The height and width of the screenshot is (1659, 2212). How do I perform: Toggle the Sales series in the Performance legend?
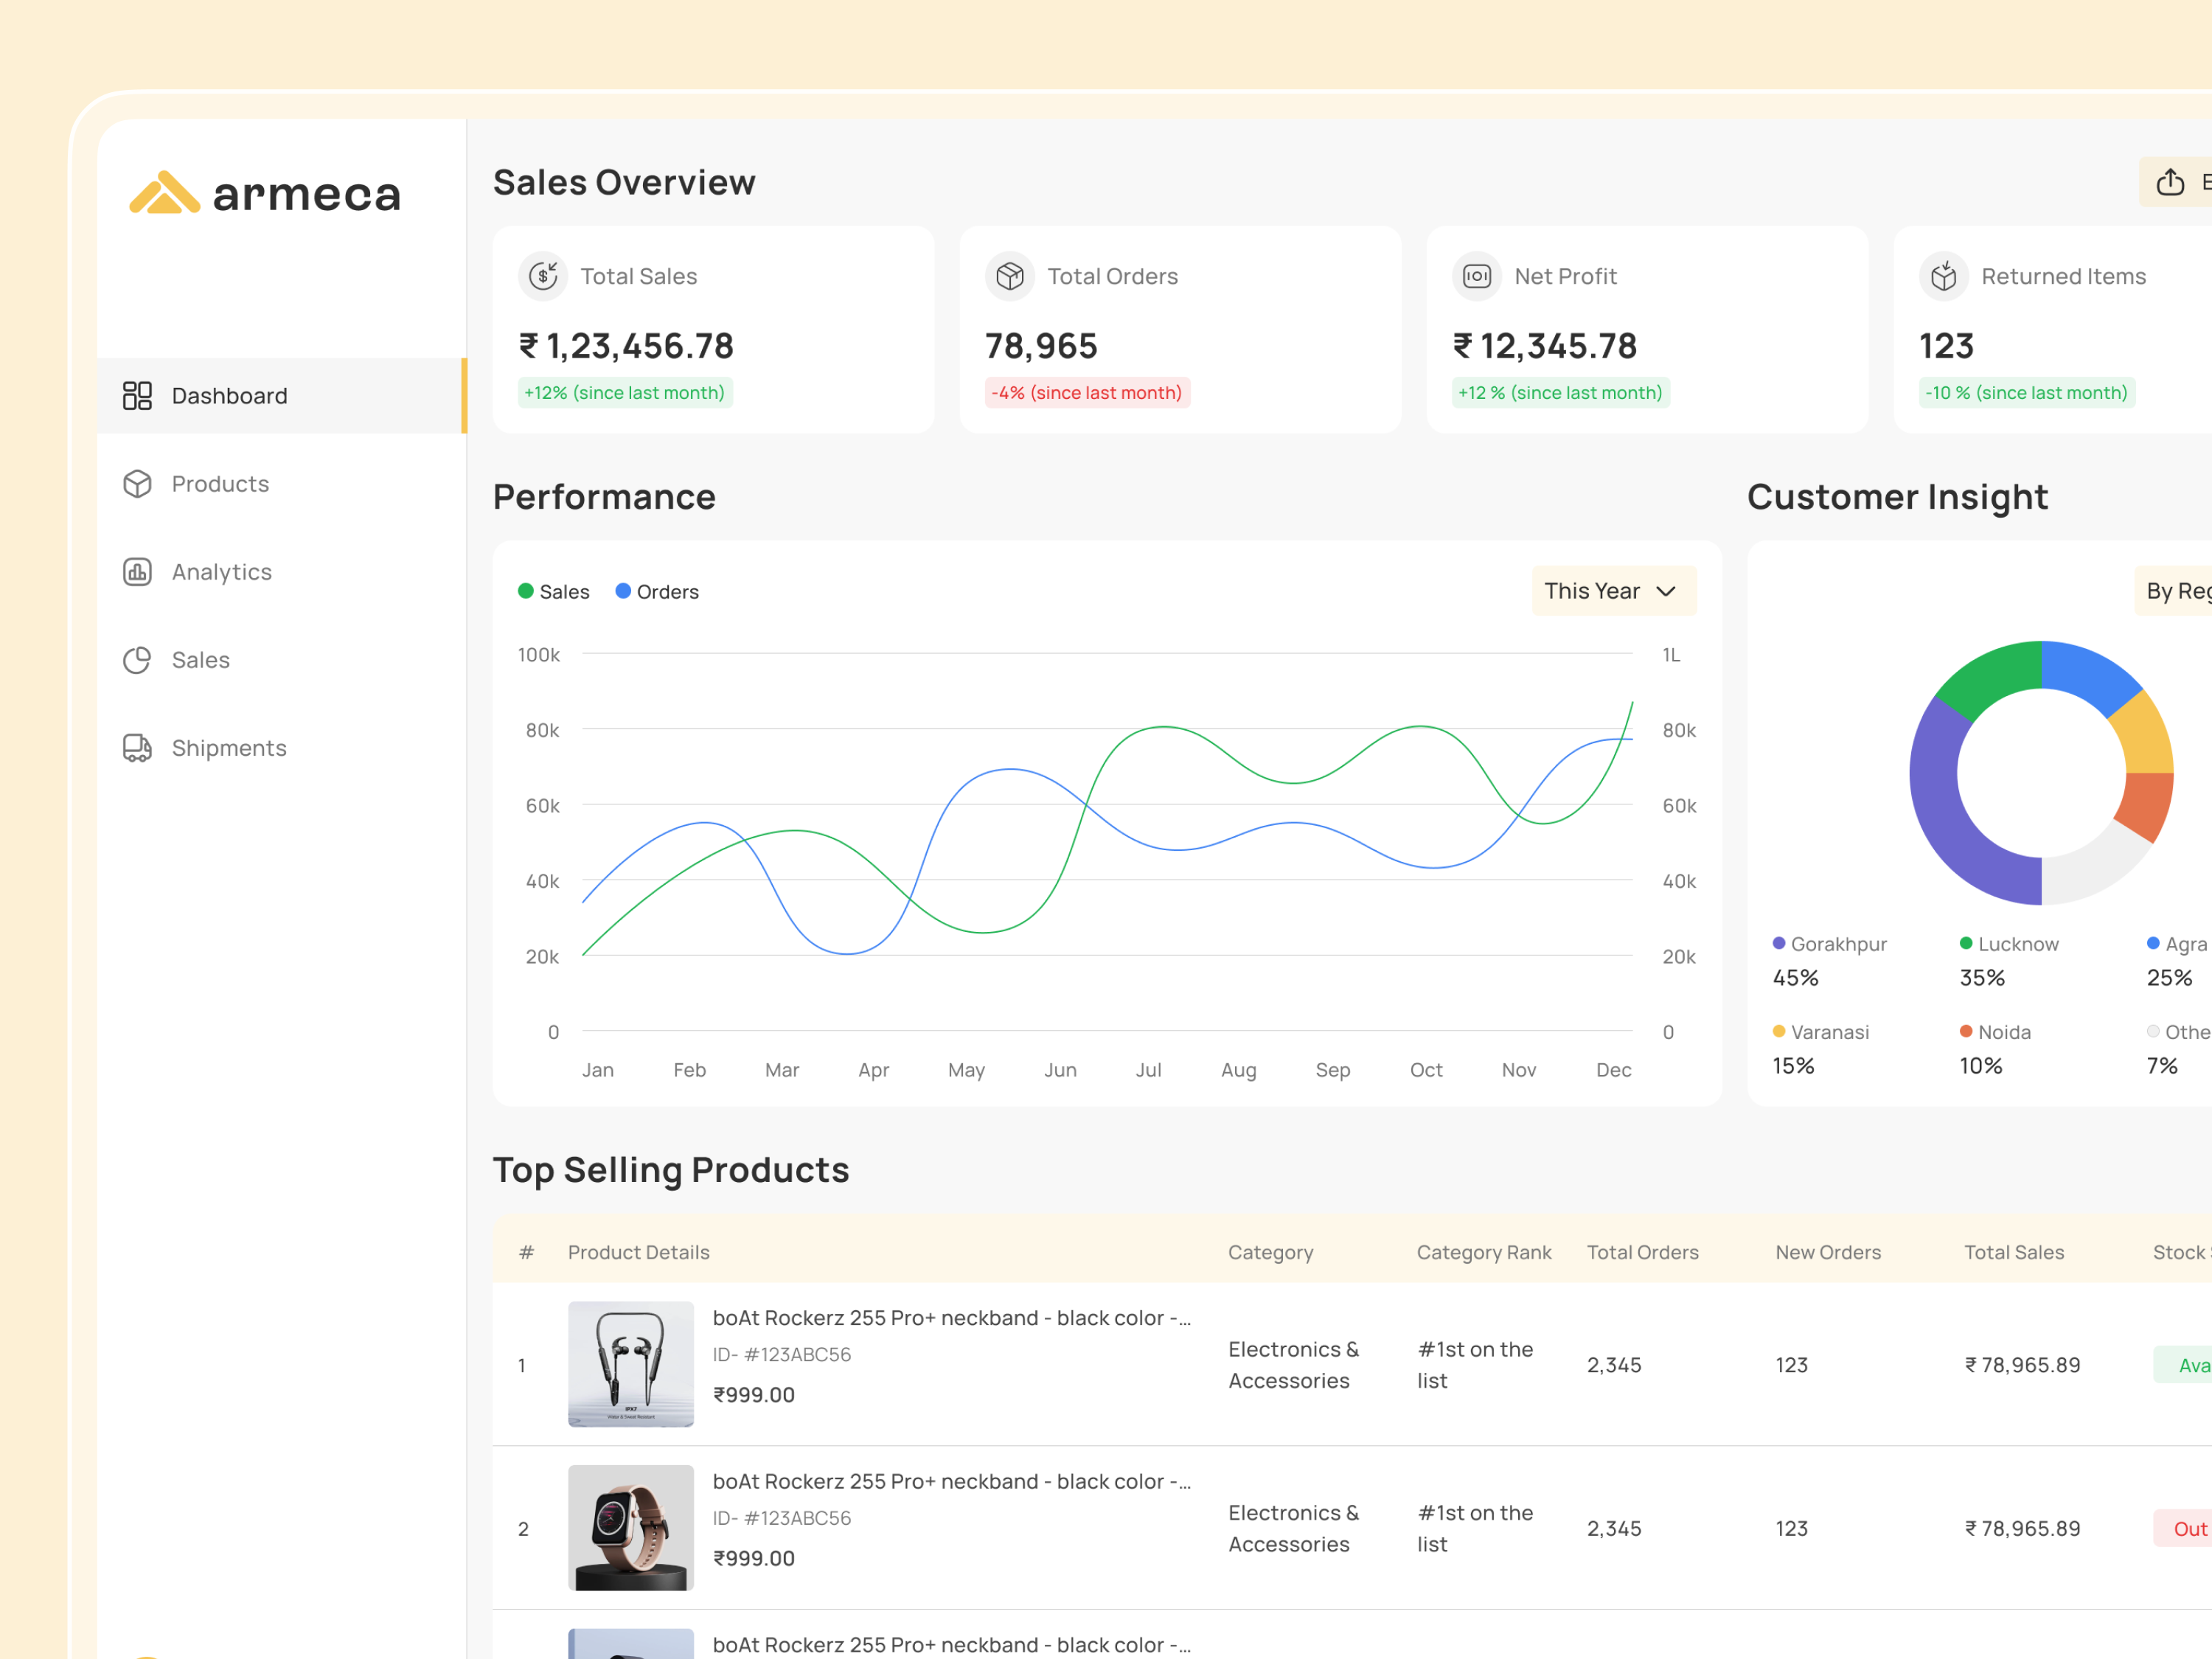[x=553, y=591]
